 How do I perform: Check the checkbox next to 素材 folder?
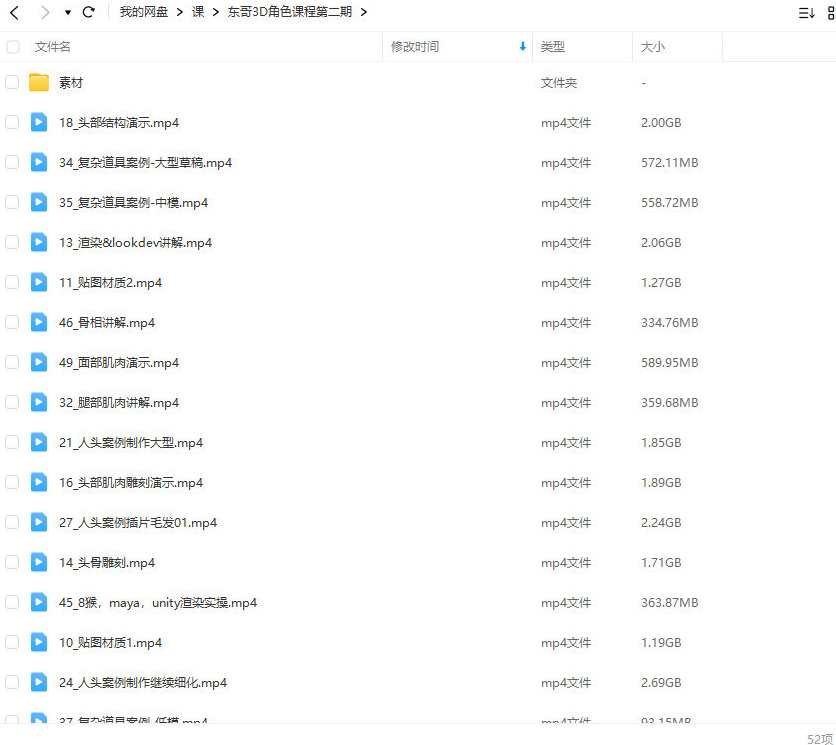tap(13, 82)
